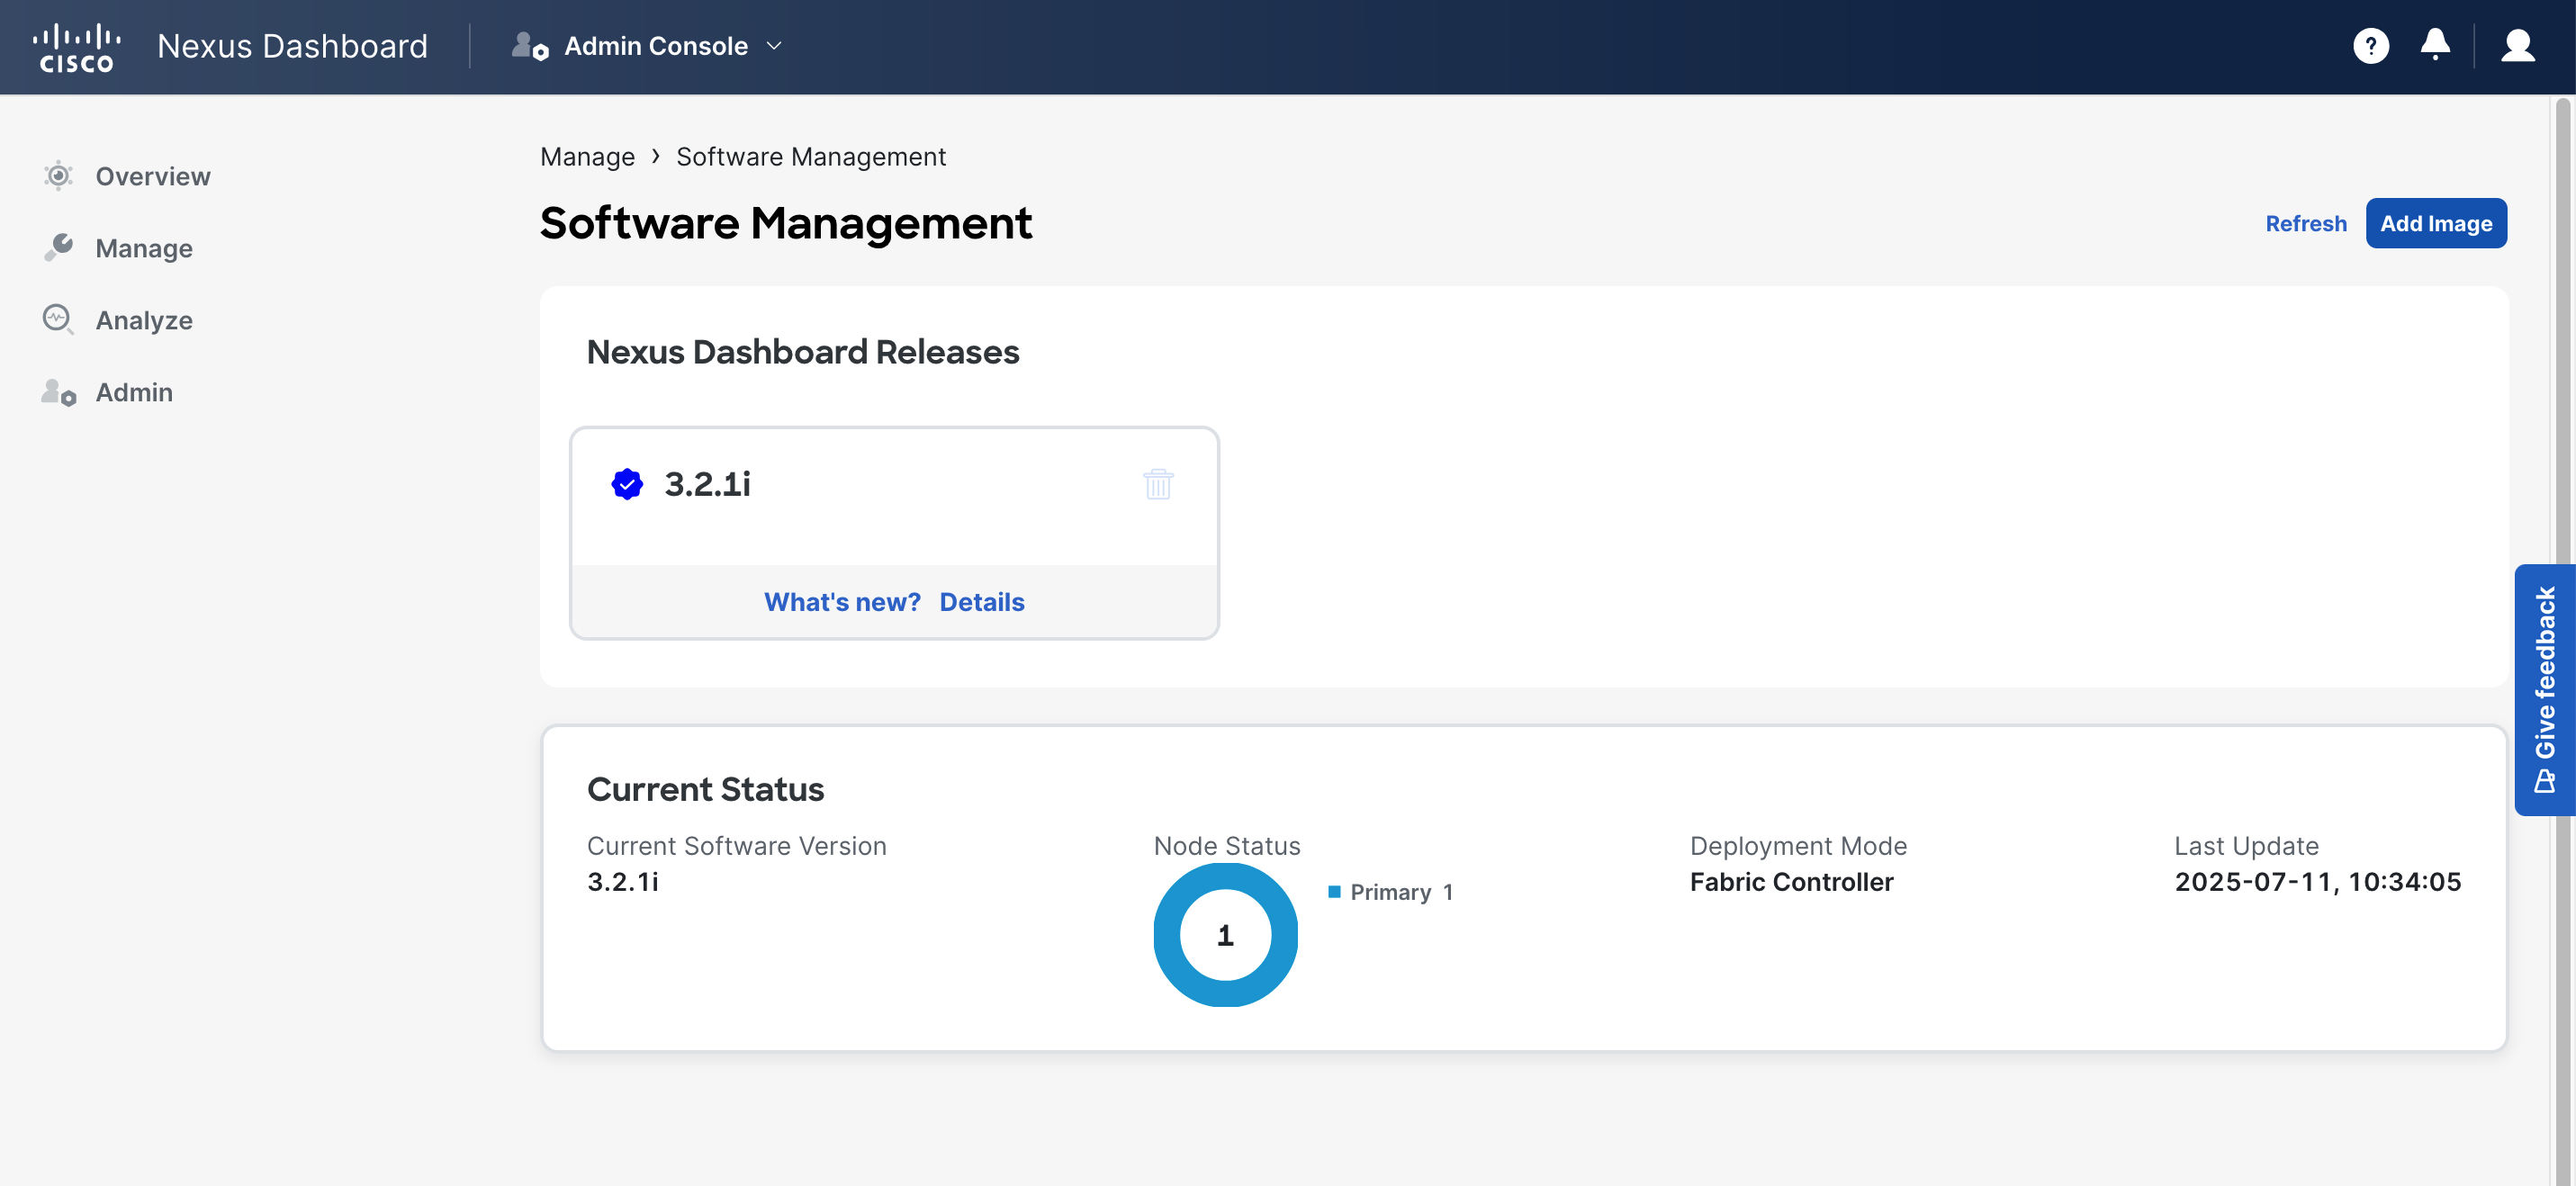Expand the Admin Console dropdown chevron

pyautogui.click(x=774, y=46)
